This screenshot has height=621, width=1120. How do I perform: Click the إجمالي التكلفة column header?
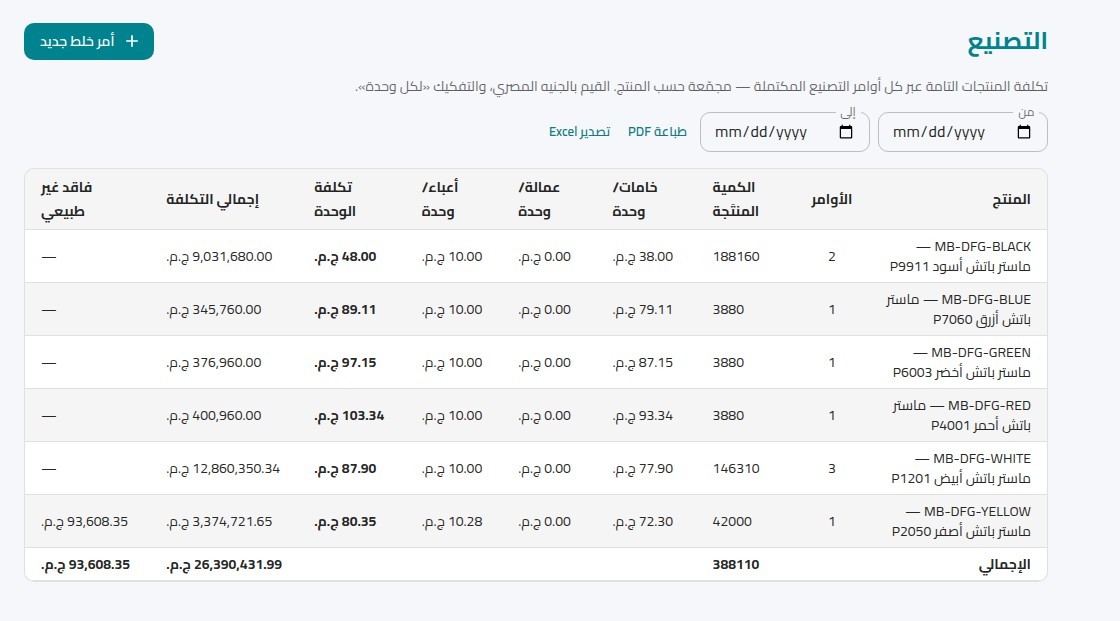pyautogui.click(x=212, y=199)
